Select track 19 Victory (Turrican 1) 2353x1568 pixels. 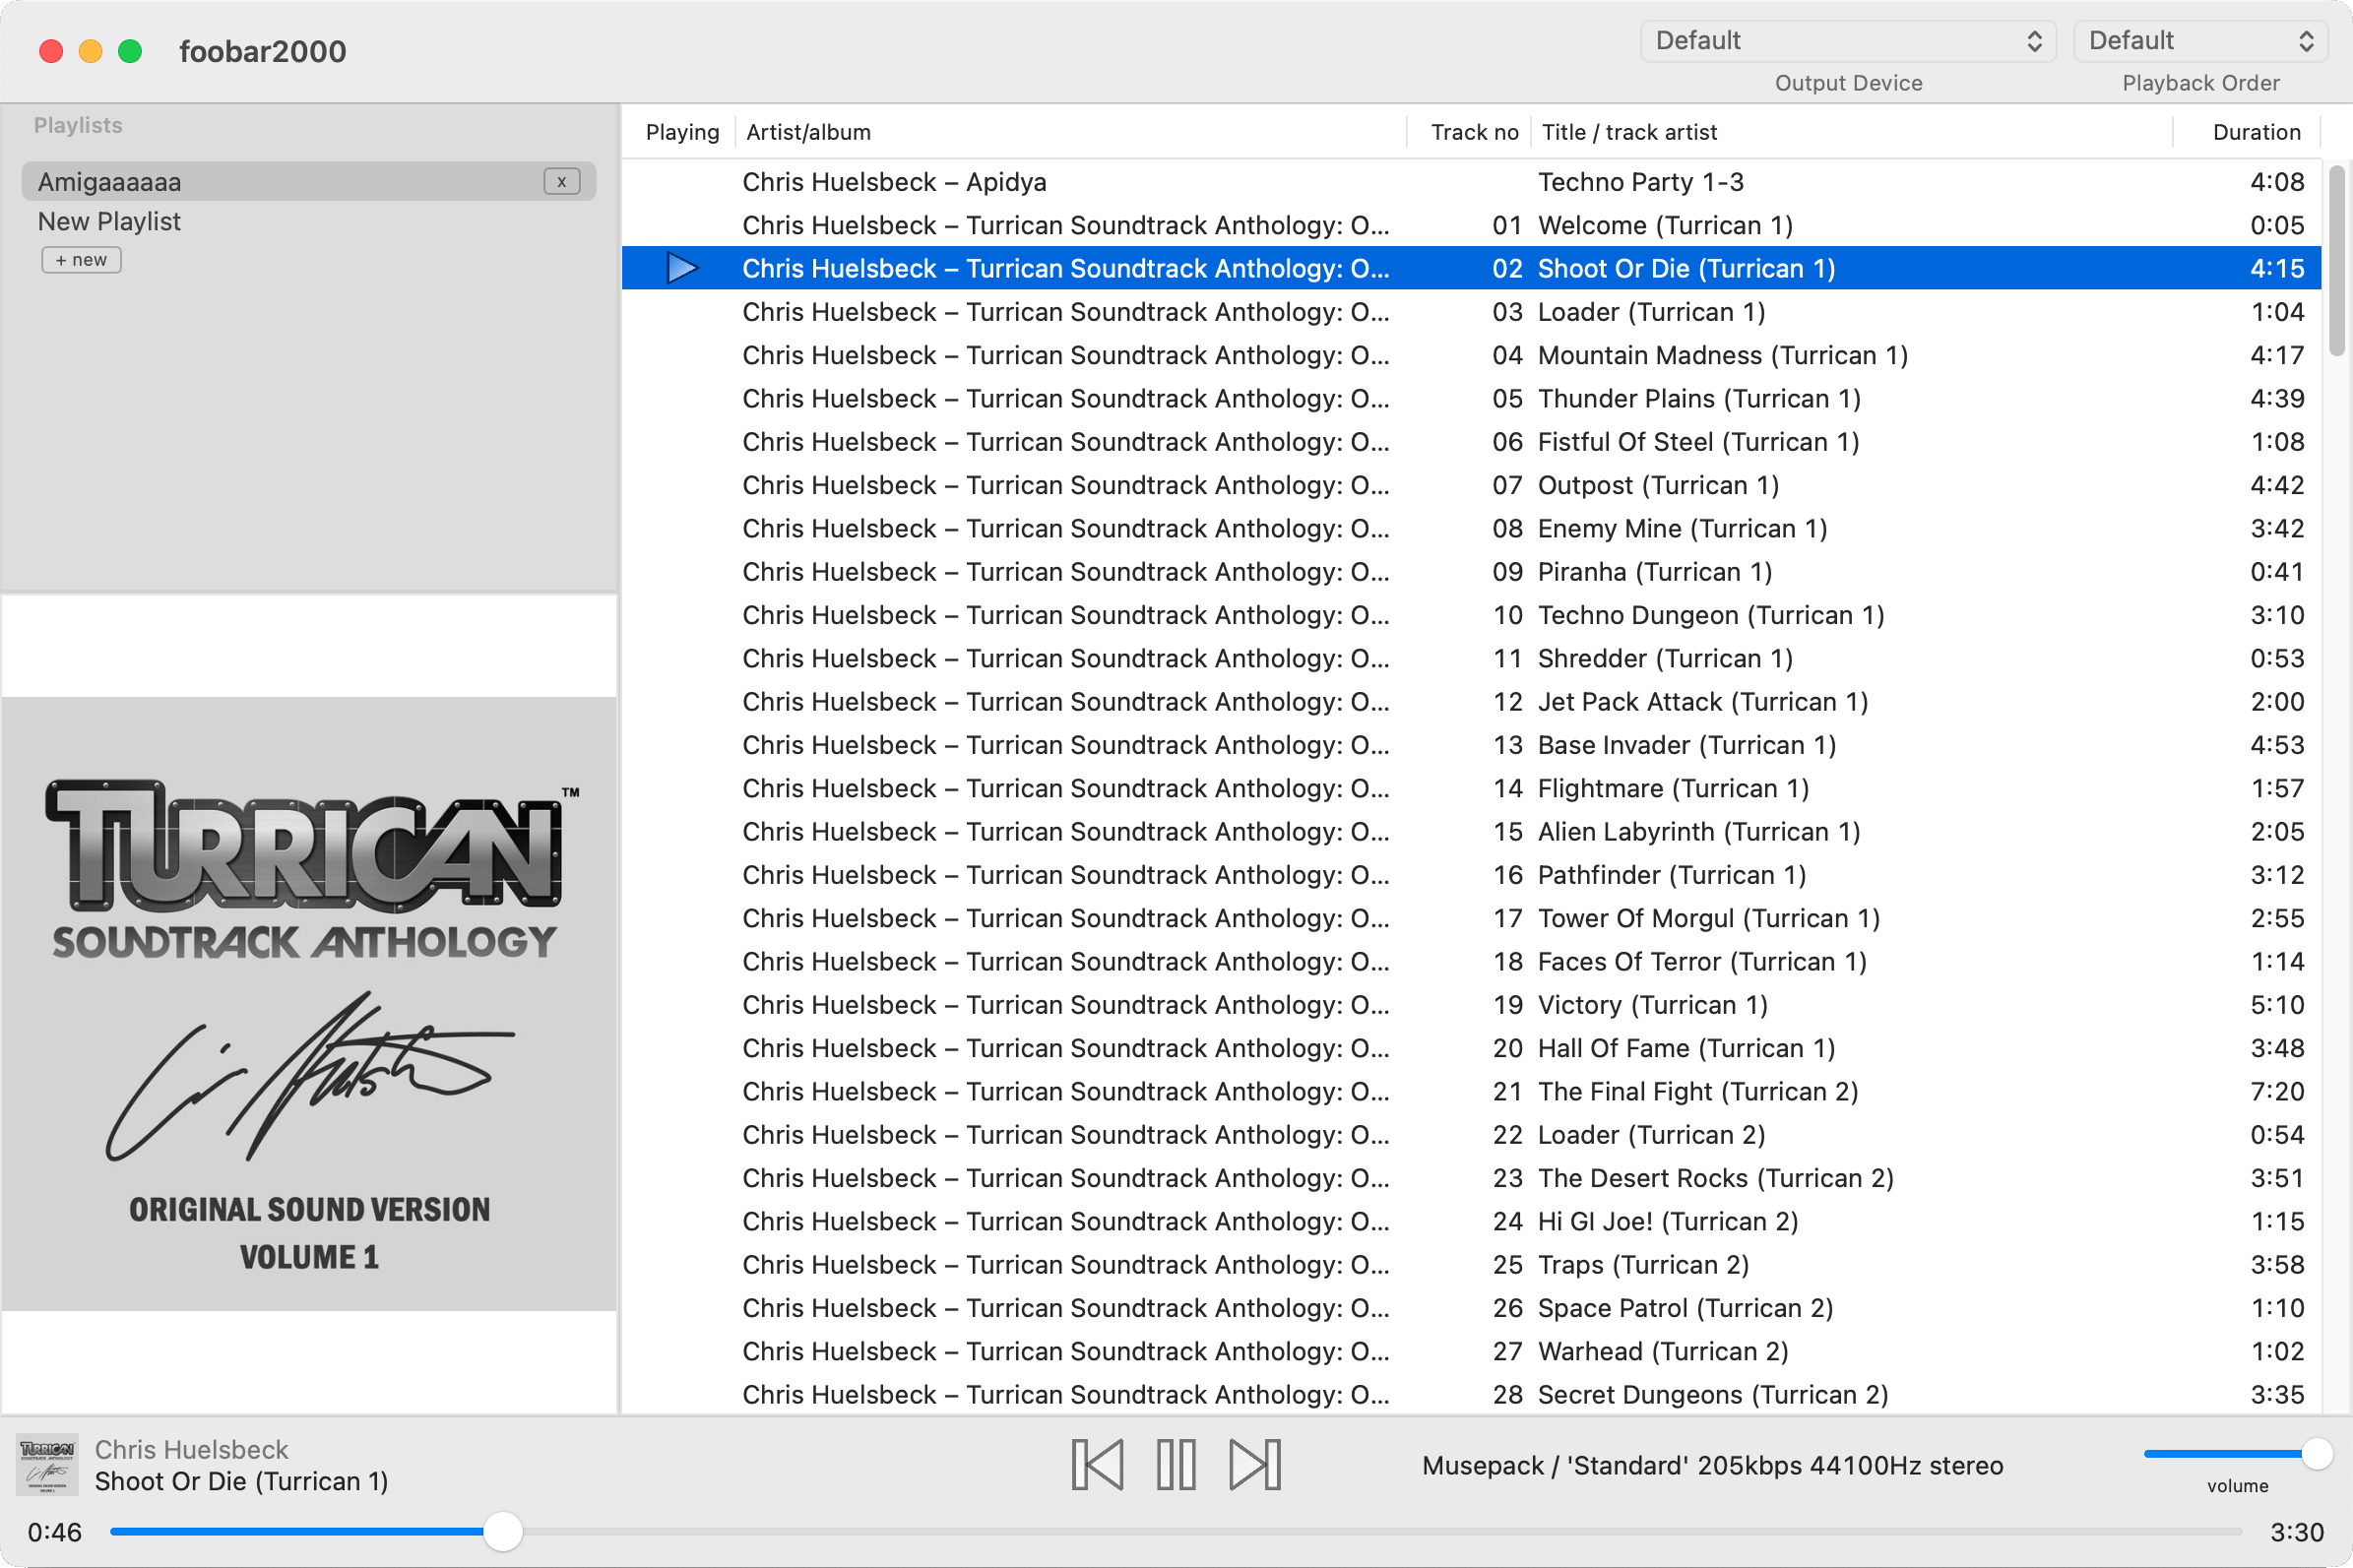(1652, 1005)
